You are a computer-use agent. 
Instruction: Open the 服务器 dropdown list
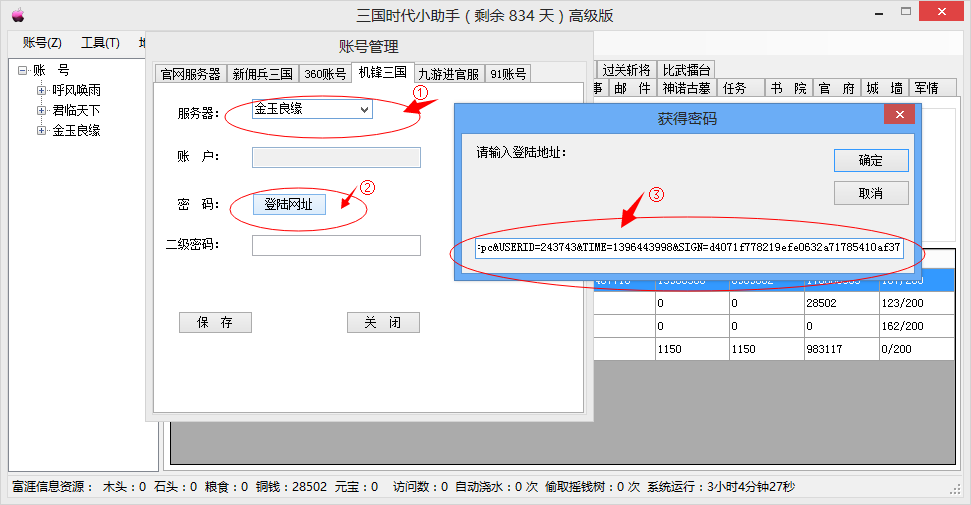pyautogui.click(x=363, y=109)
